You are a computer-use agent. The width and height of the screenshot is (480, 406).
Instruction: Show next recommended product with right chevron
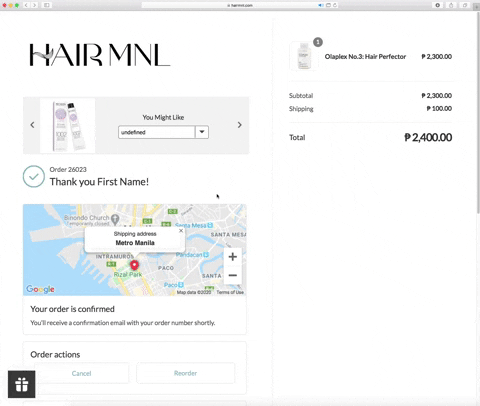point(239,125)
